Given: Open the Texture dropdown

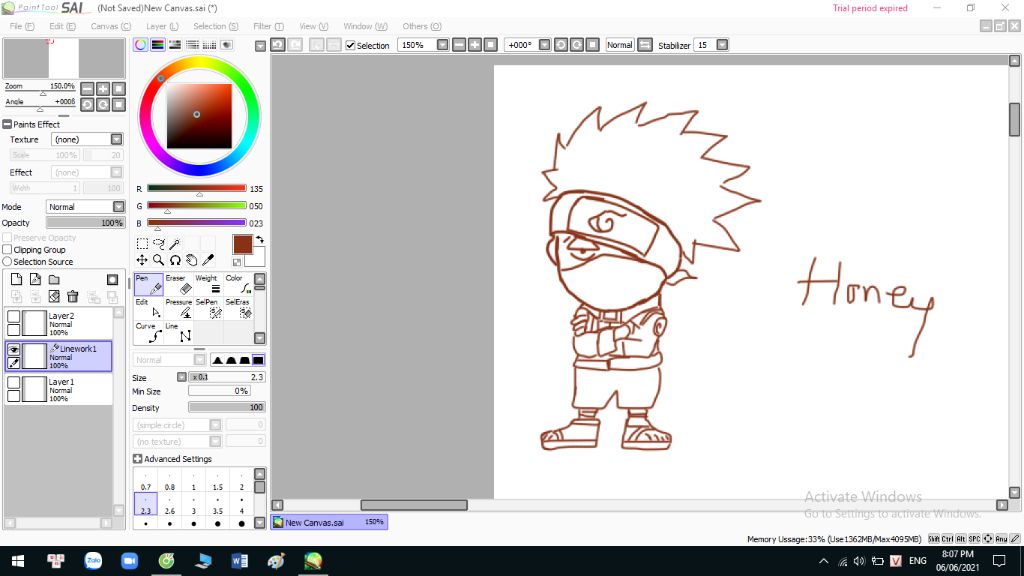Looking at the screenshot, I should (116, 139).
